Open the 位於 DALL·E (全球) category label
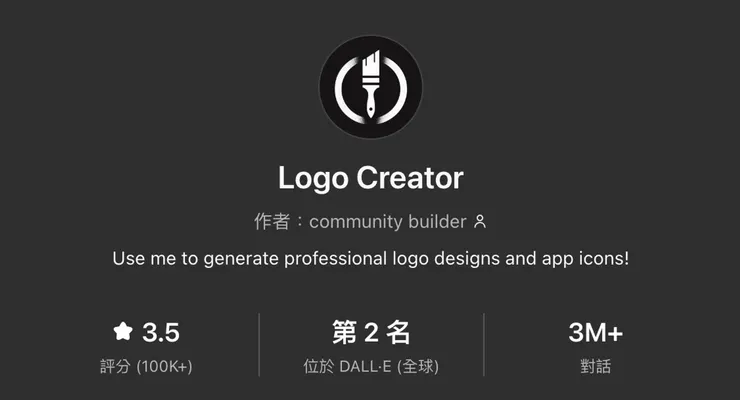740x400 pixels. [371, 366]
